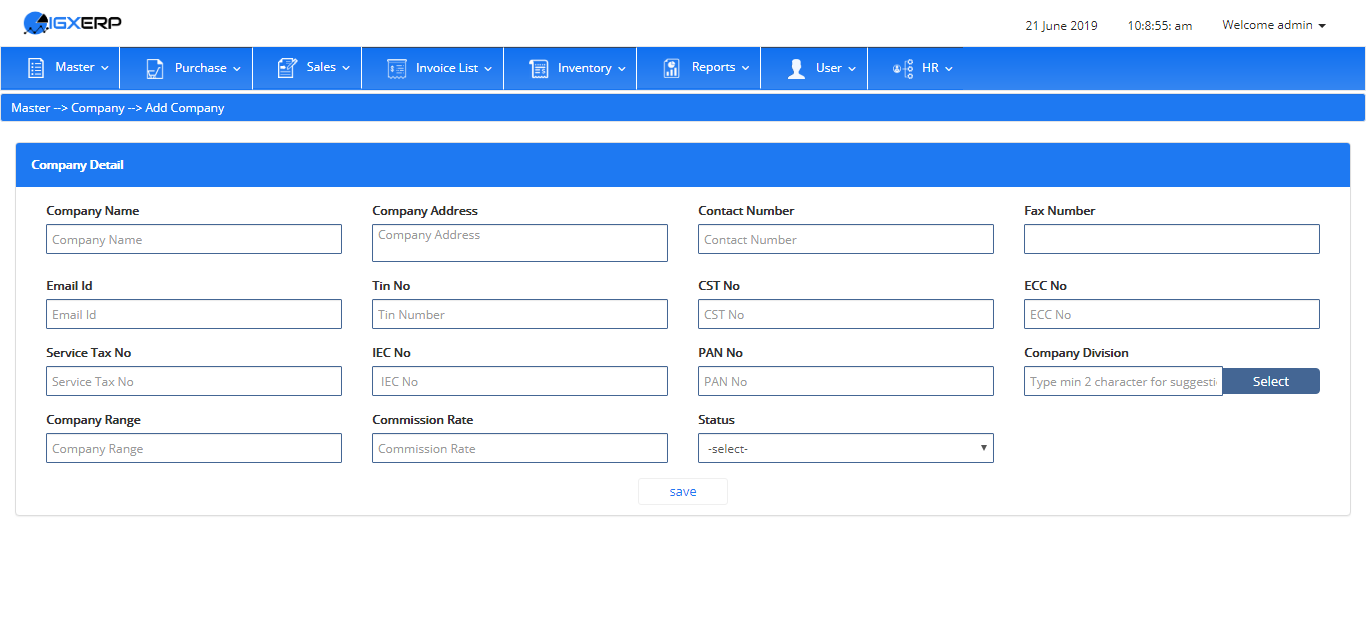Click the Invoice List menu icon

[396, 68]
